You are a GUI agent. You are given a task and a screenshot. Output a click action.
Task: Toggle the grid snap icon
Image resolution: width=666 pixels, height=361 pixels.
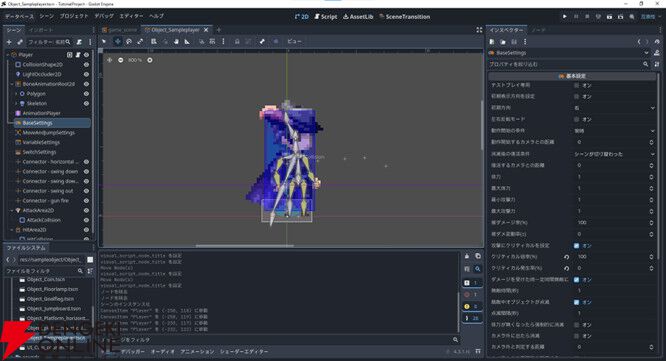click(x=212, y=41)
